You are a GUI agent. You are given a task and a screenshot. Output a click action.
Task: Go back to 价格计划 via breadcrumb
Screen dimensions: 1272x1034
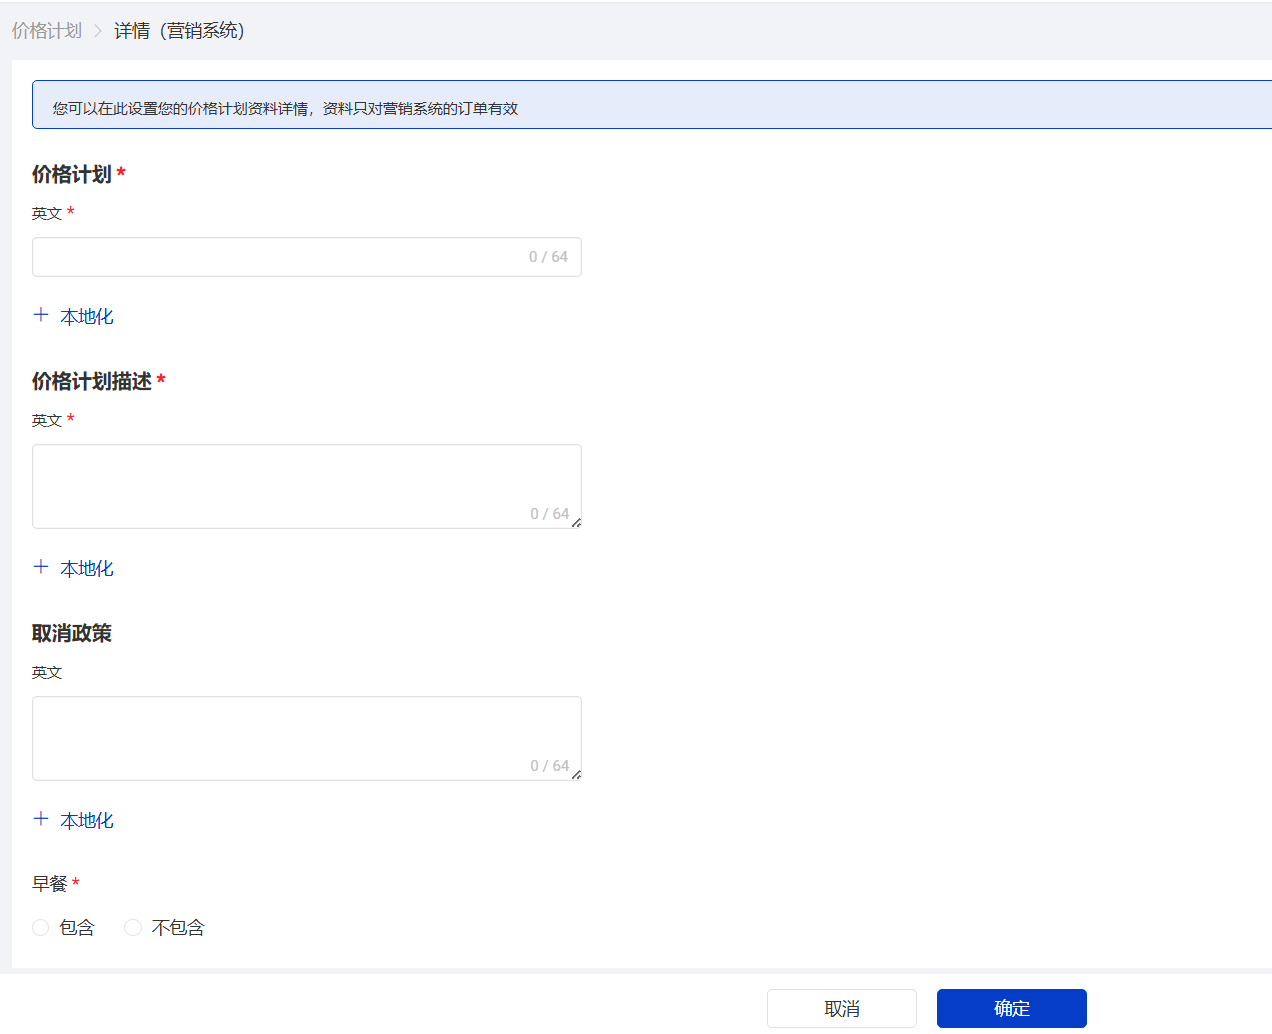pos(47,31)
